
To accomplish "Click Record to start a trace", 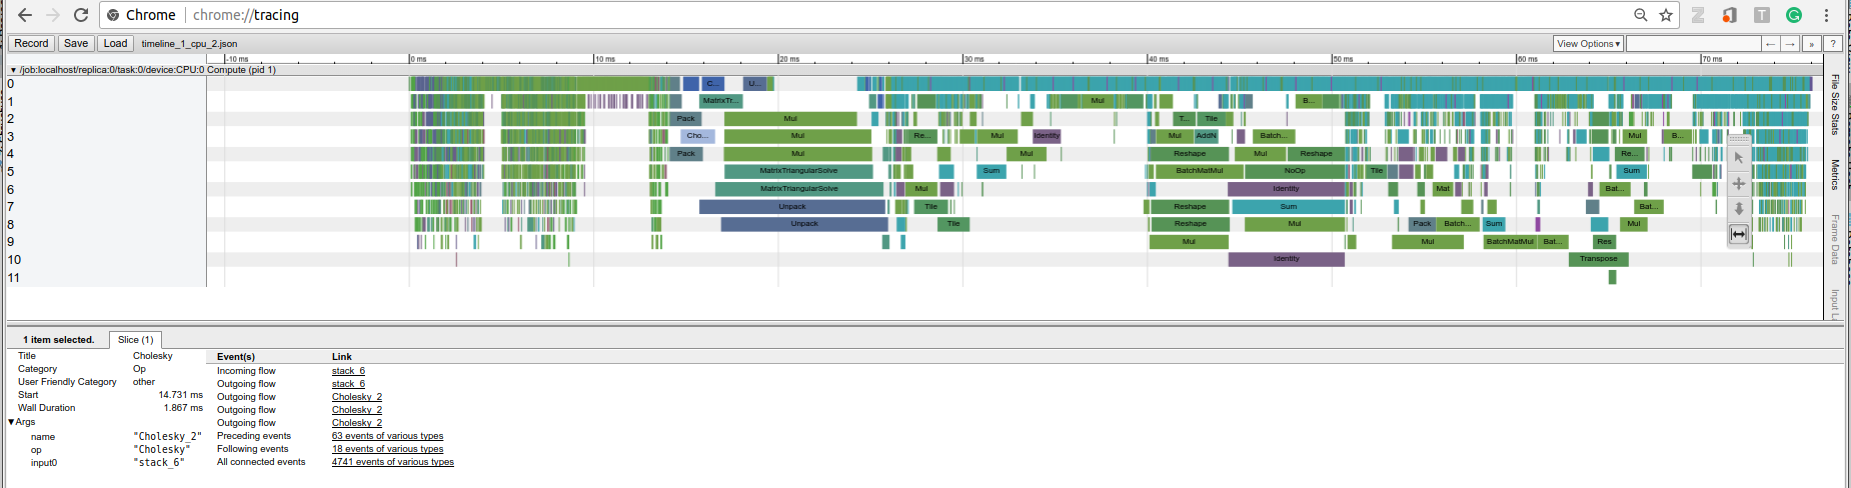I will pos(31,43).
